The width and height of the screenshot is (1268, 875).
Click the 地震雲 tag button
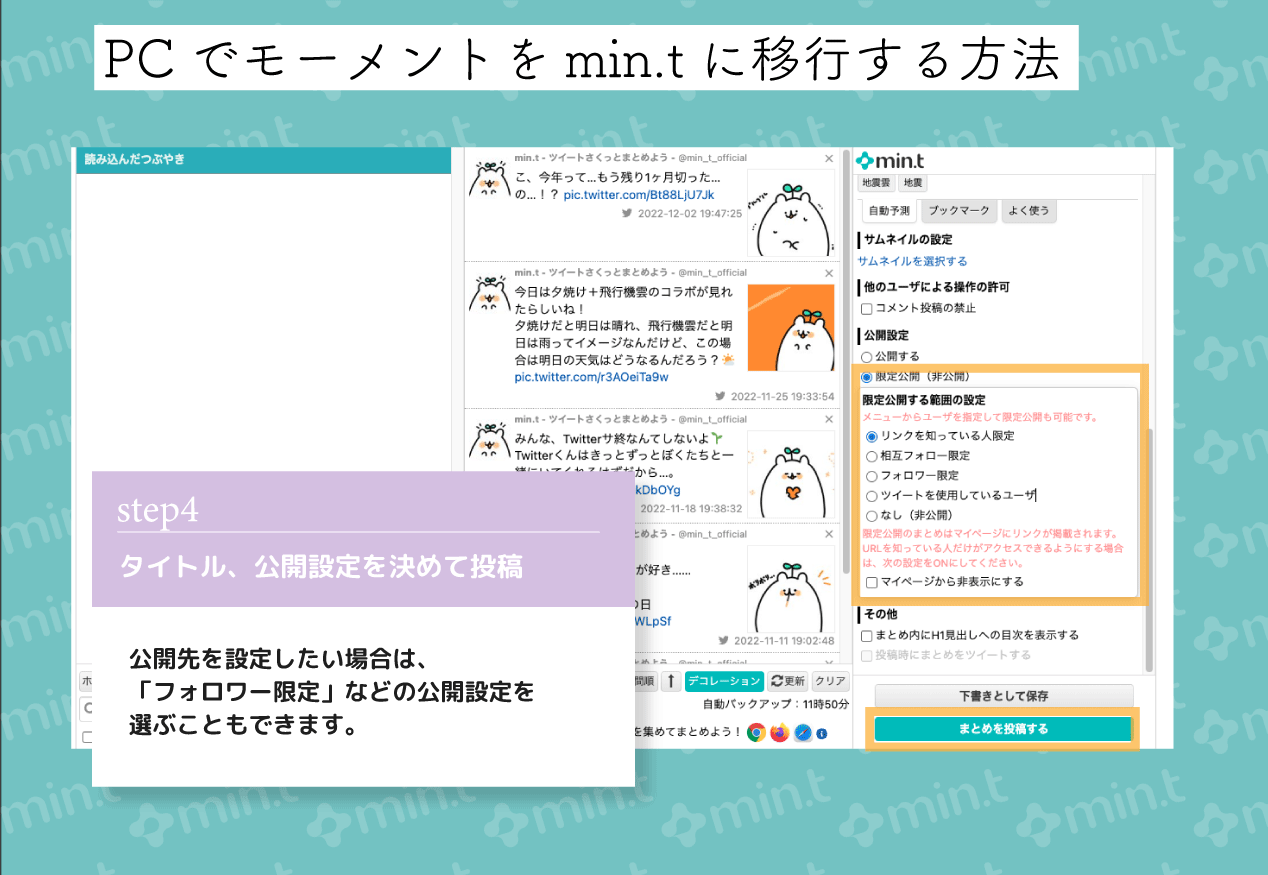coord(877,183)
